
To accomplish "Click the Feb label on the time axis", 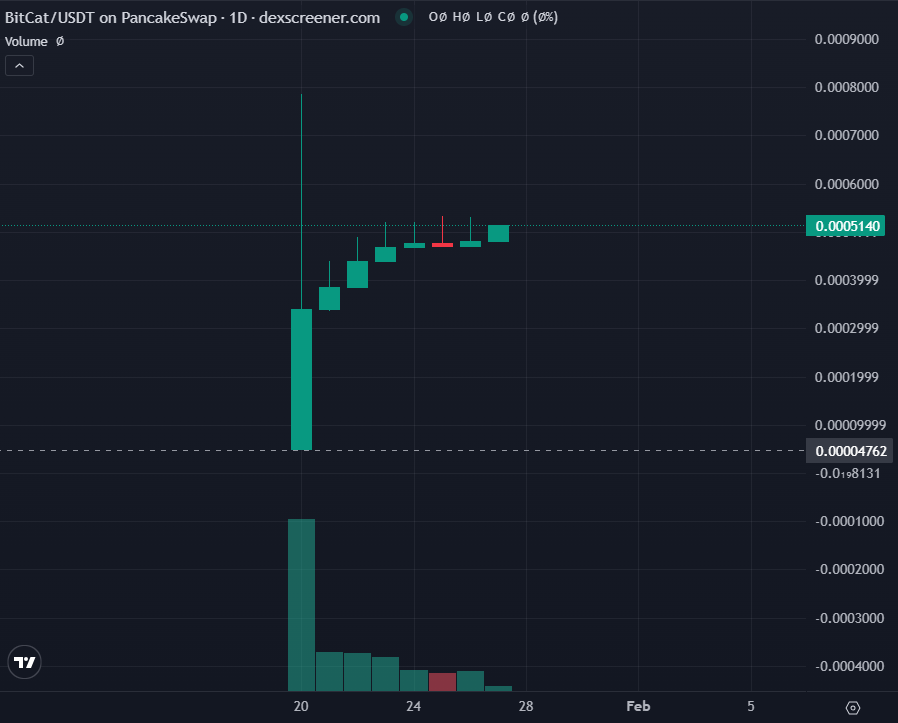I will point(638,706).
